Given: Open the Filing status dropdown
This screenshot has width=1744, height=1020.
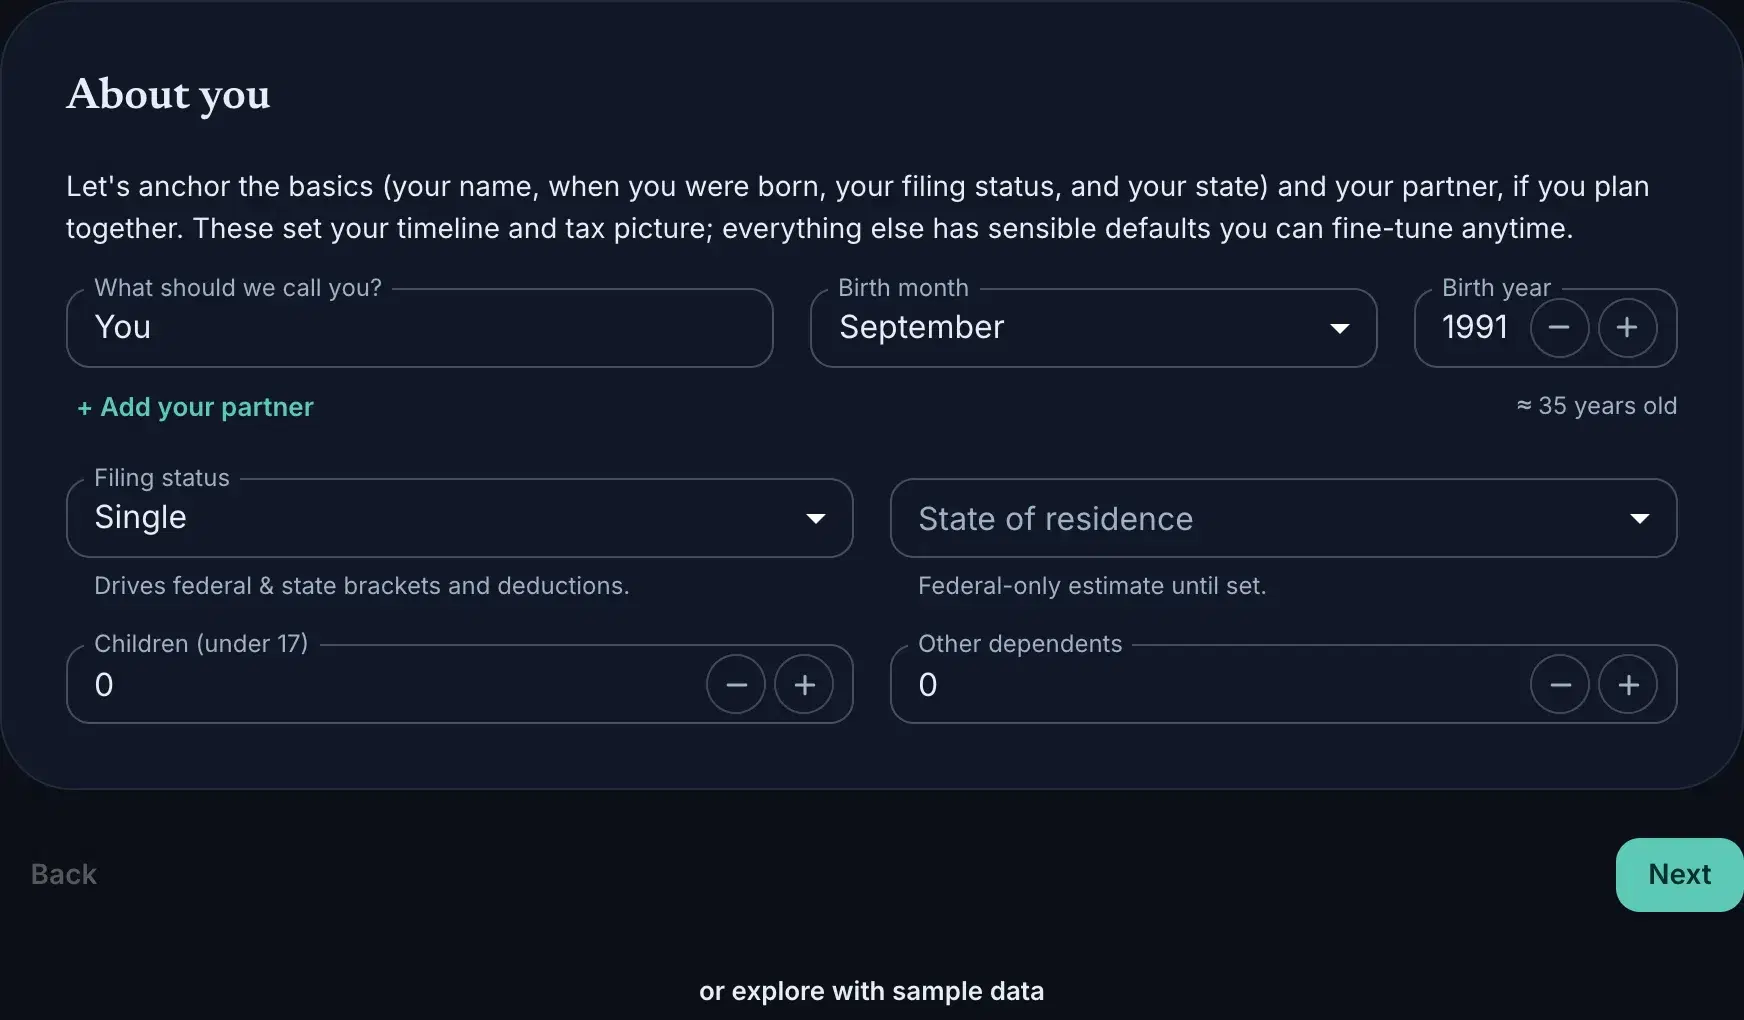Looking at the screenshot, I should pyautogui.click(x=459, y=518).
